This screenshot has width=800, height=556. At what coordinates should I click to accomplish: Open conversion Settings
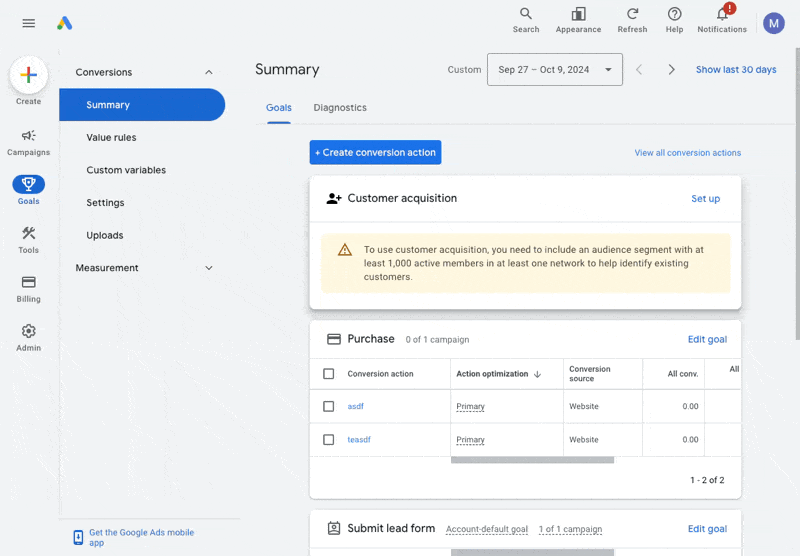click(105, 203)
